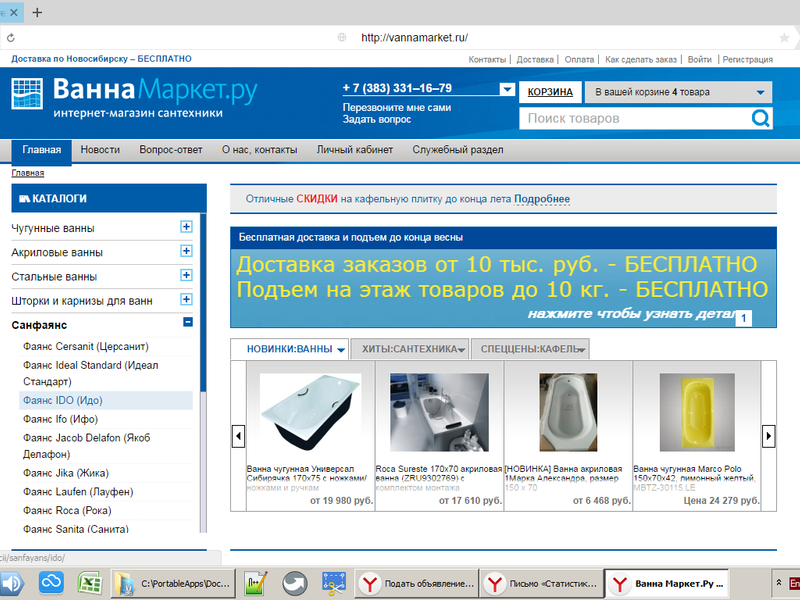Click Регистрация link
This screenshot has height=600, width=800.
pyautogui.click(x=747, y=60)
